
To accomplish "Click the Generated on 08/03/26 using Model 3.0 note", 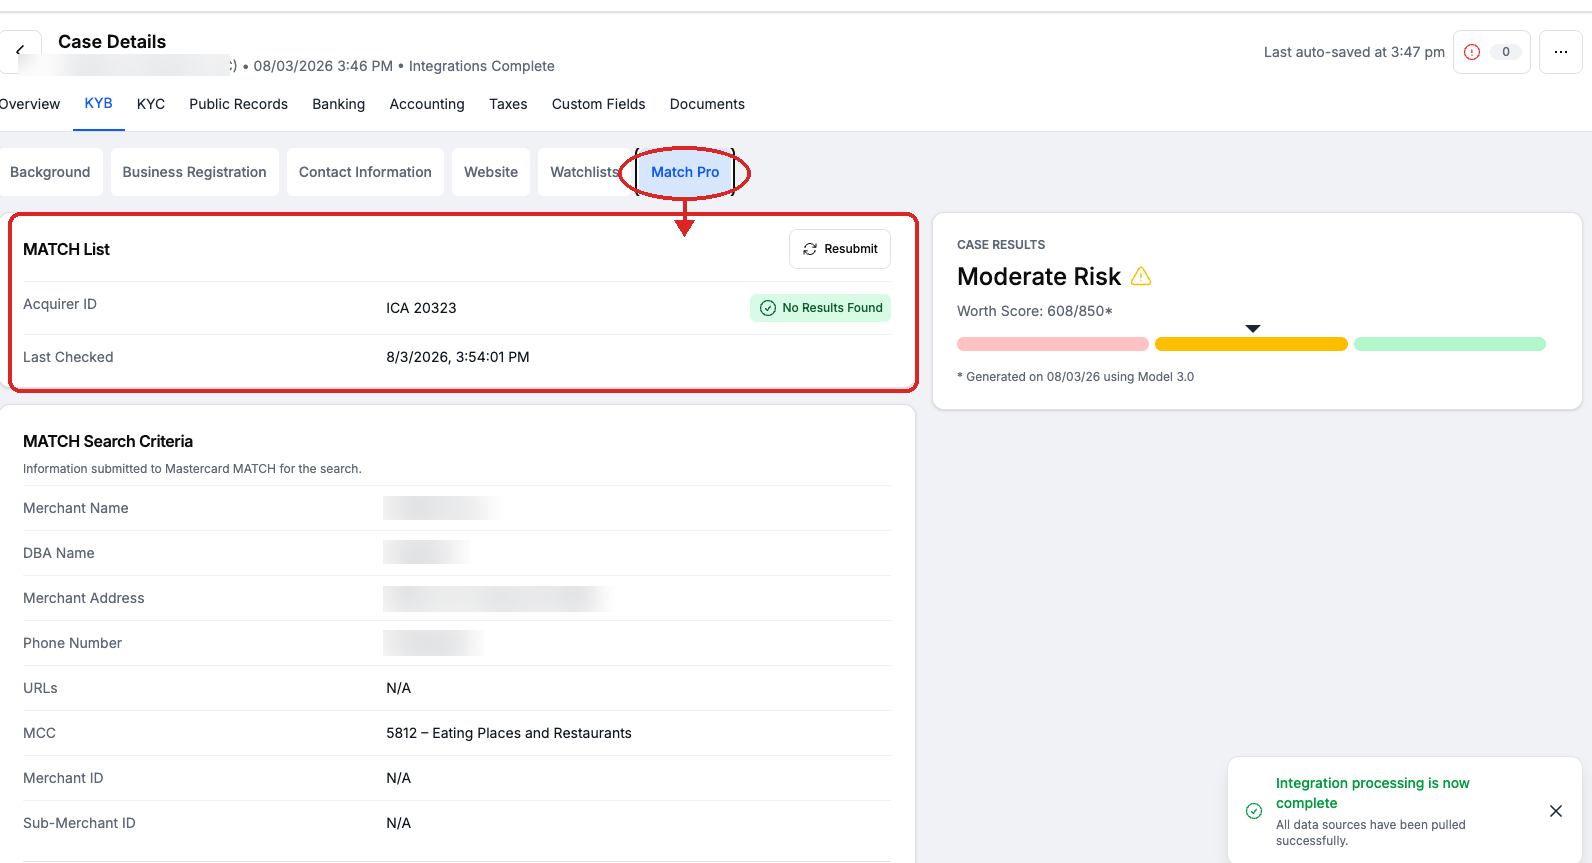I will (x=1075, y=377).
